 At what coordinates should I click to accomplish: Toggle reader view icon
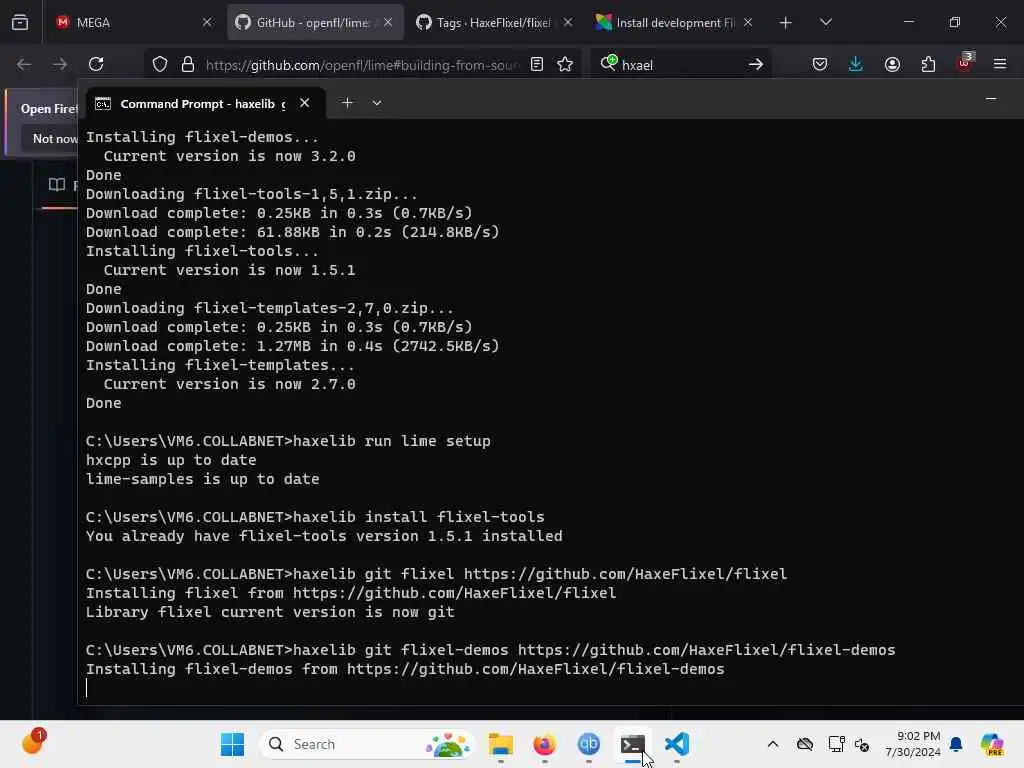click(537, 64)
